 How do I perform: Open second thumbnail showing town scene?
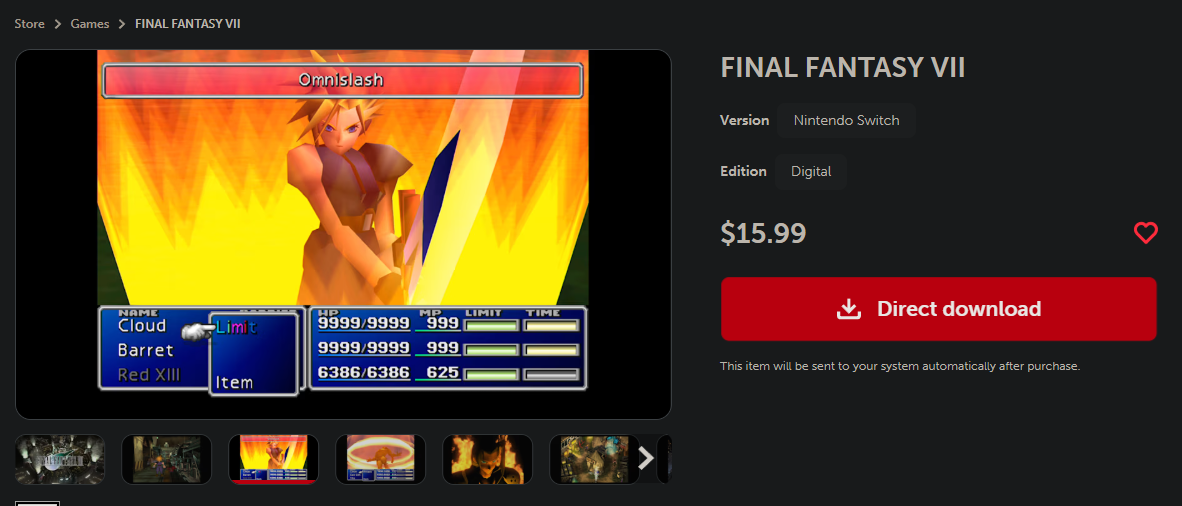tap(167, 459)
